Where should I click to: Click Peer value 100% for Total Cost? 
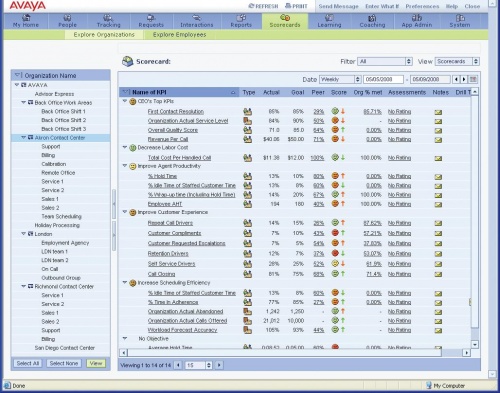317,158
